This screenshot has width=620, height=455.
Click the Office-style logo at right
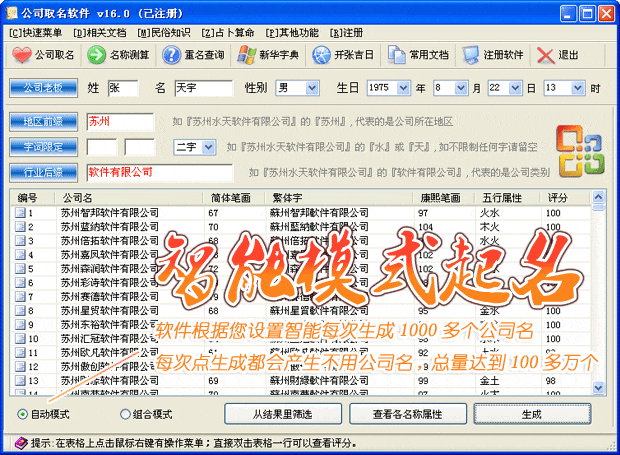click(580, 151)
